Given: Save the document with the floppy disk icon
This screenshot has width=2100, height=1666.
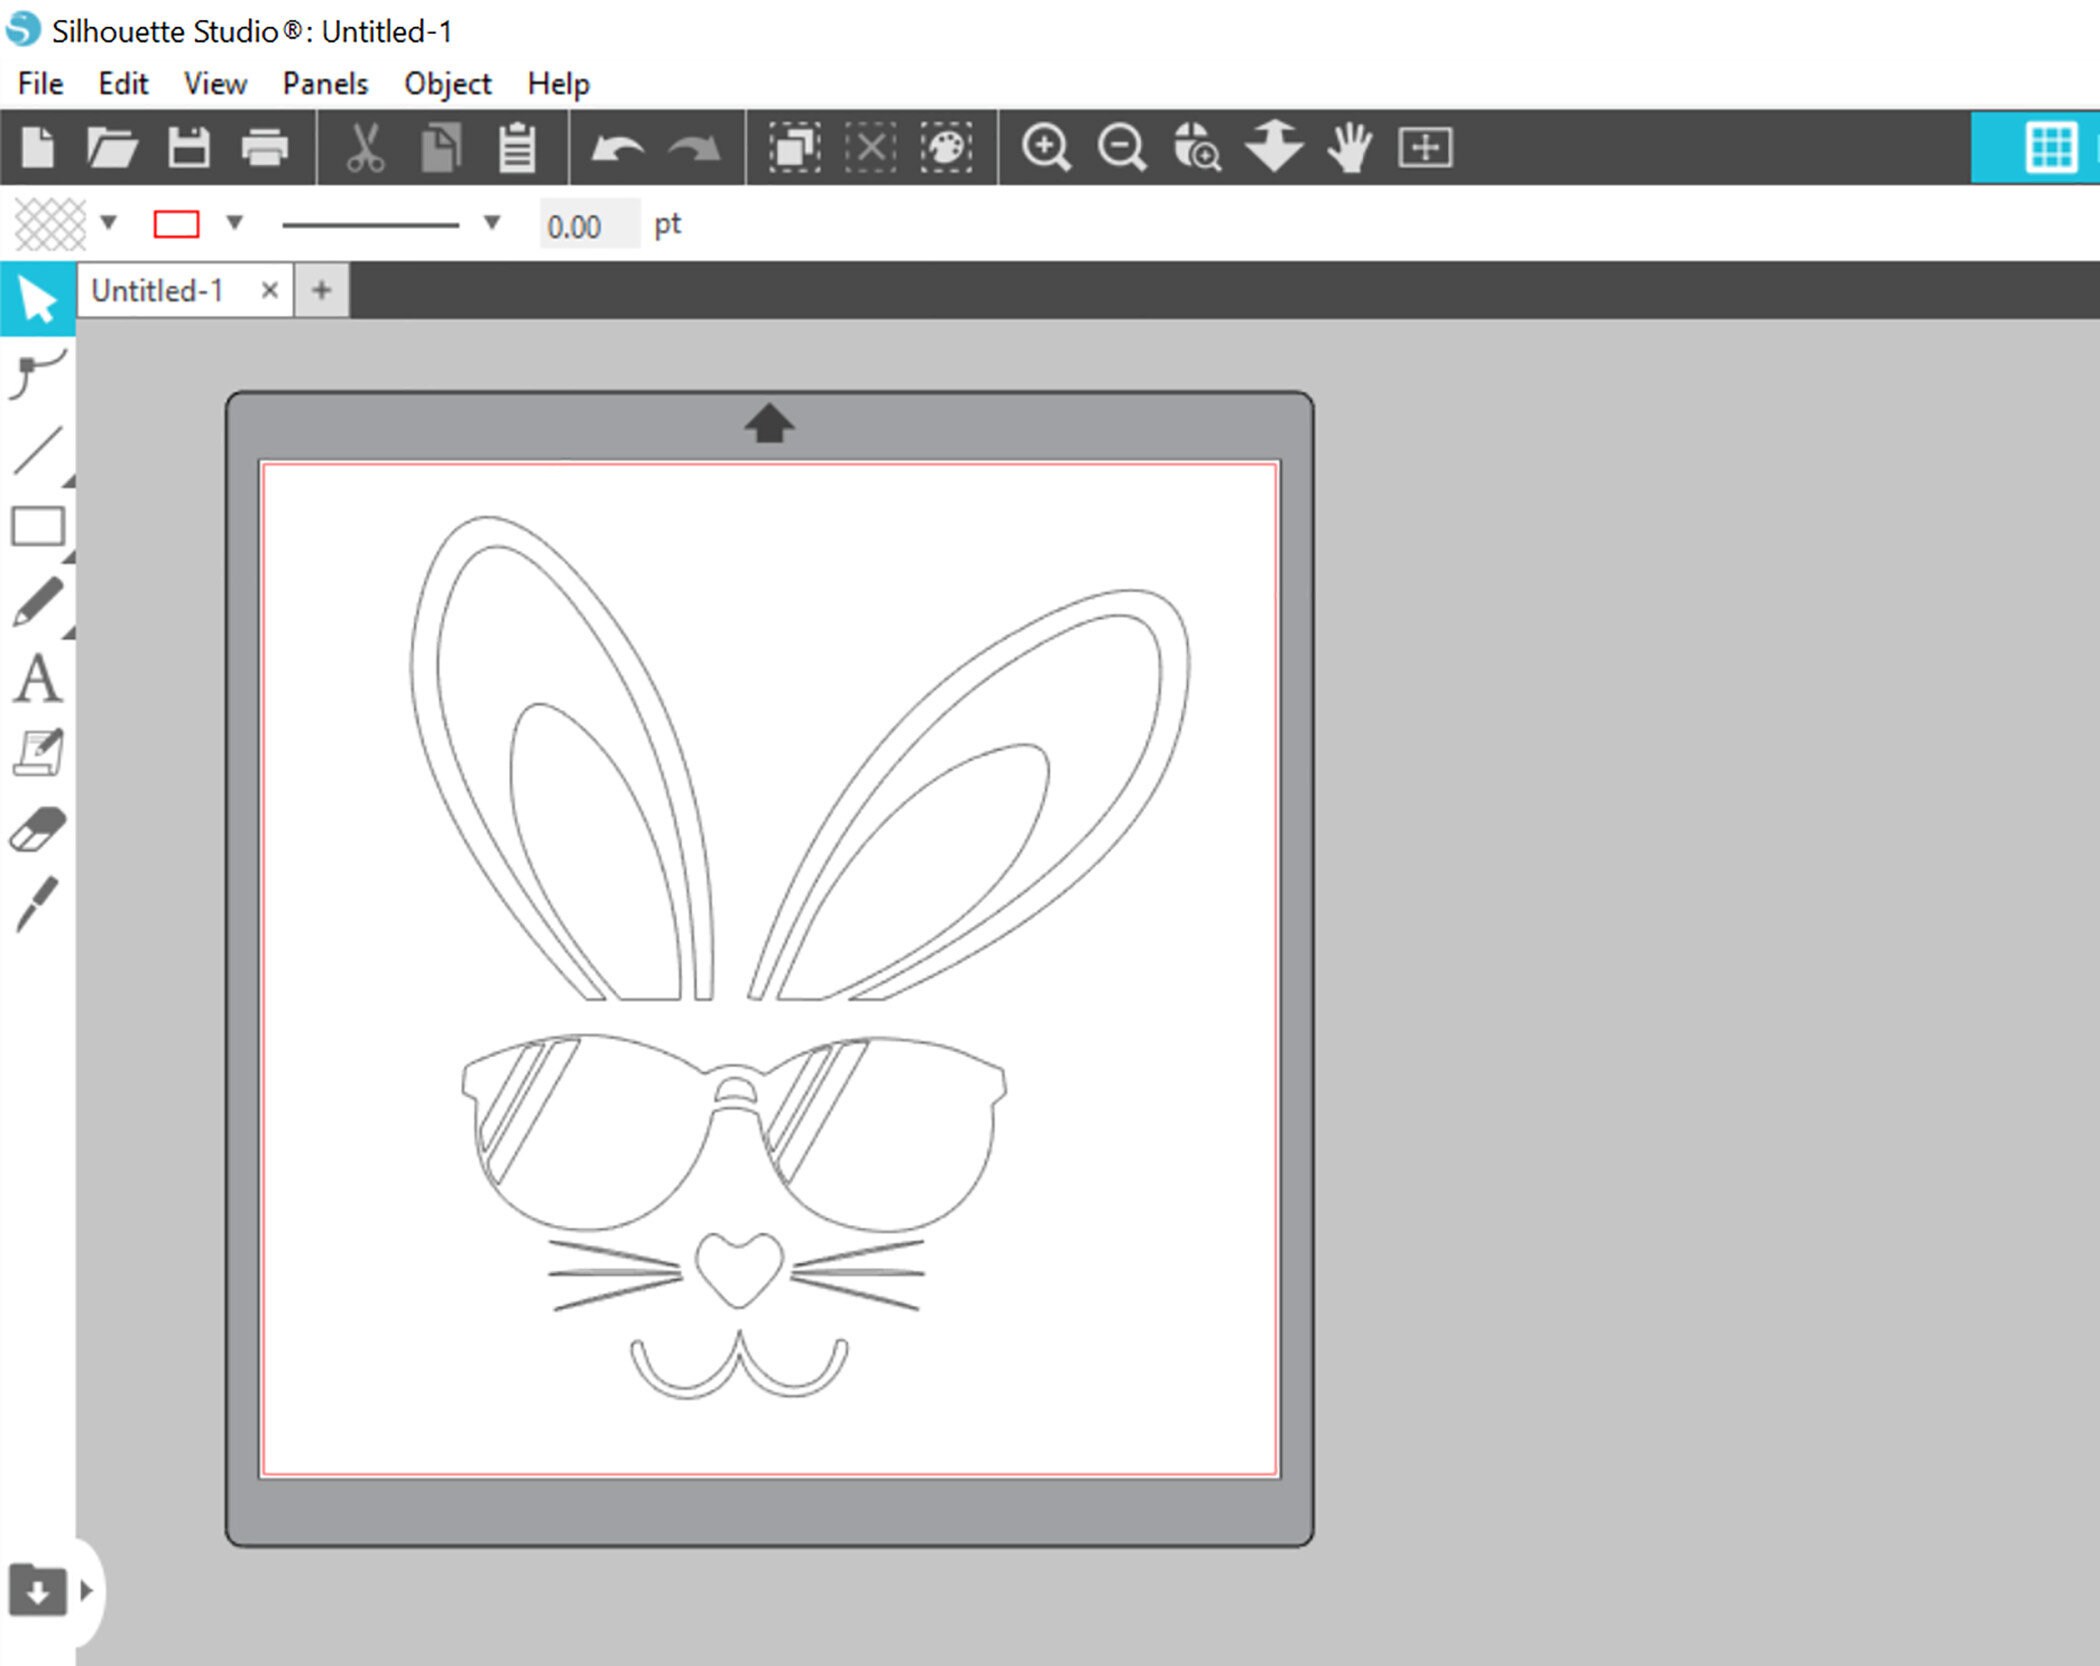Looking at the screenshot, I should tap(188, 148).
